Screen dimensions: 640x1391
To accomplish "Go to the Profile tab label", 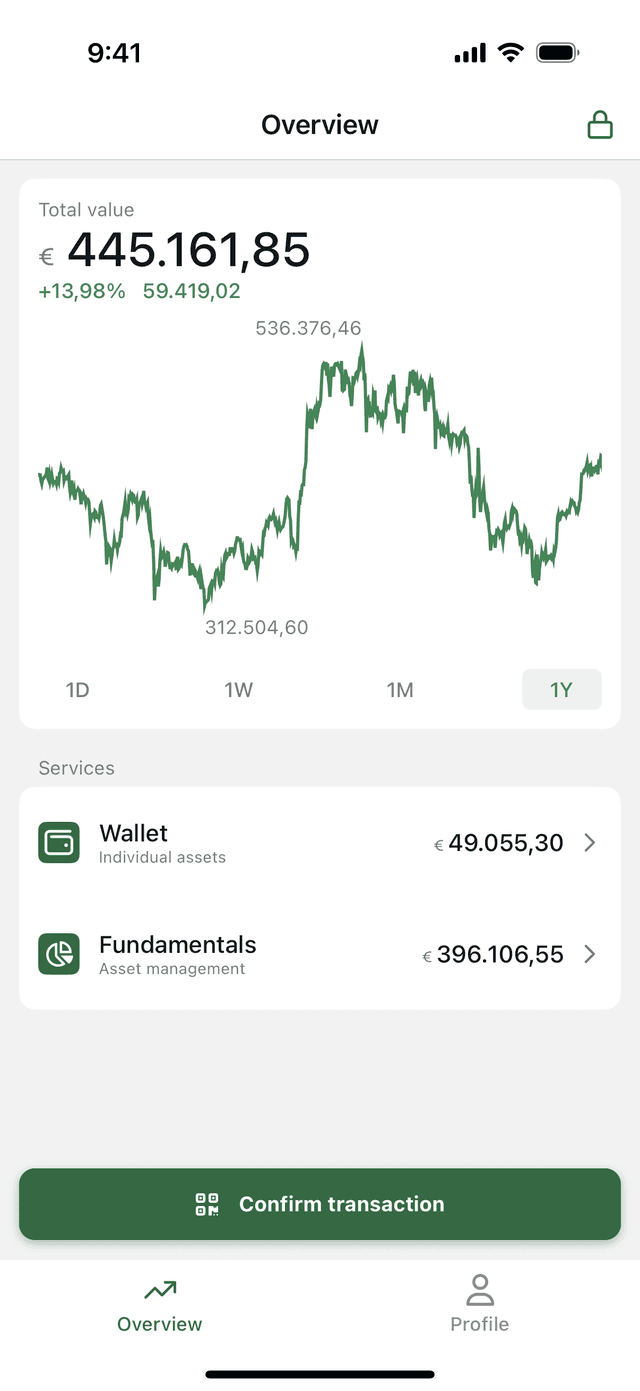I will [480, 1324].
